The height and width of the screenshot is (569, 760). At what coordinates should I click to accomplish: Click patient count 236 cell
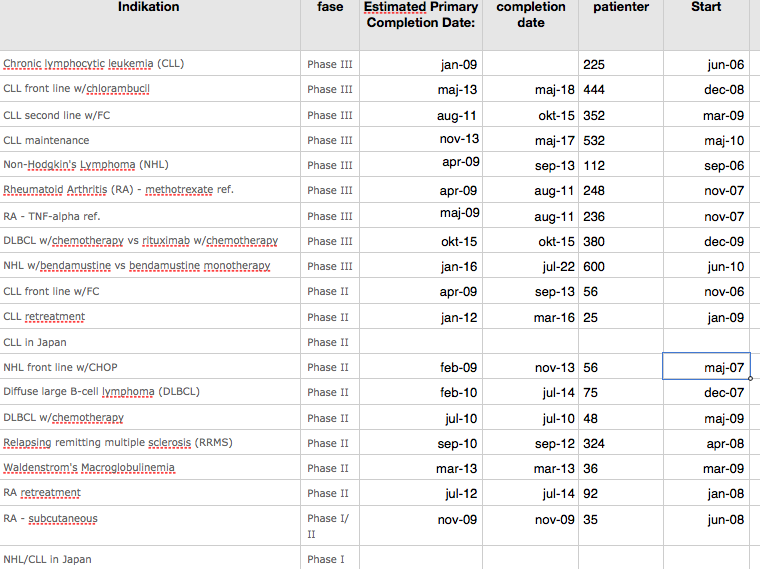click(x=621, y=216)
